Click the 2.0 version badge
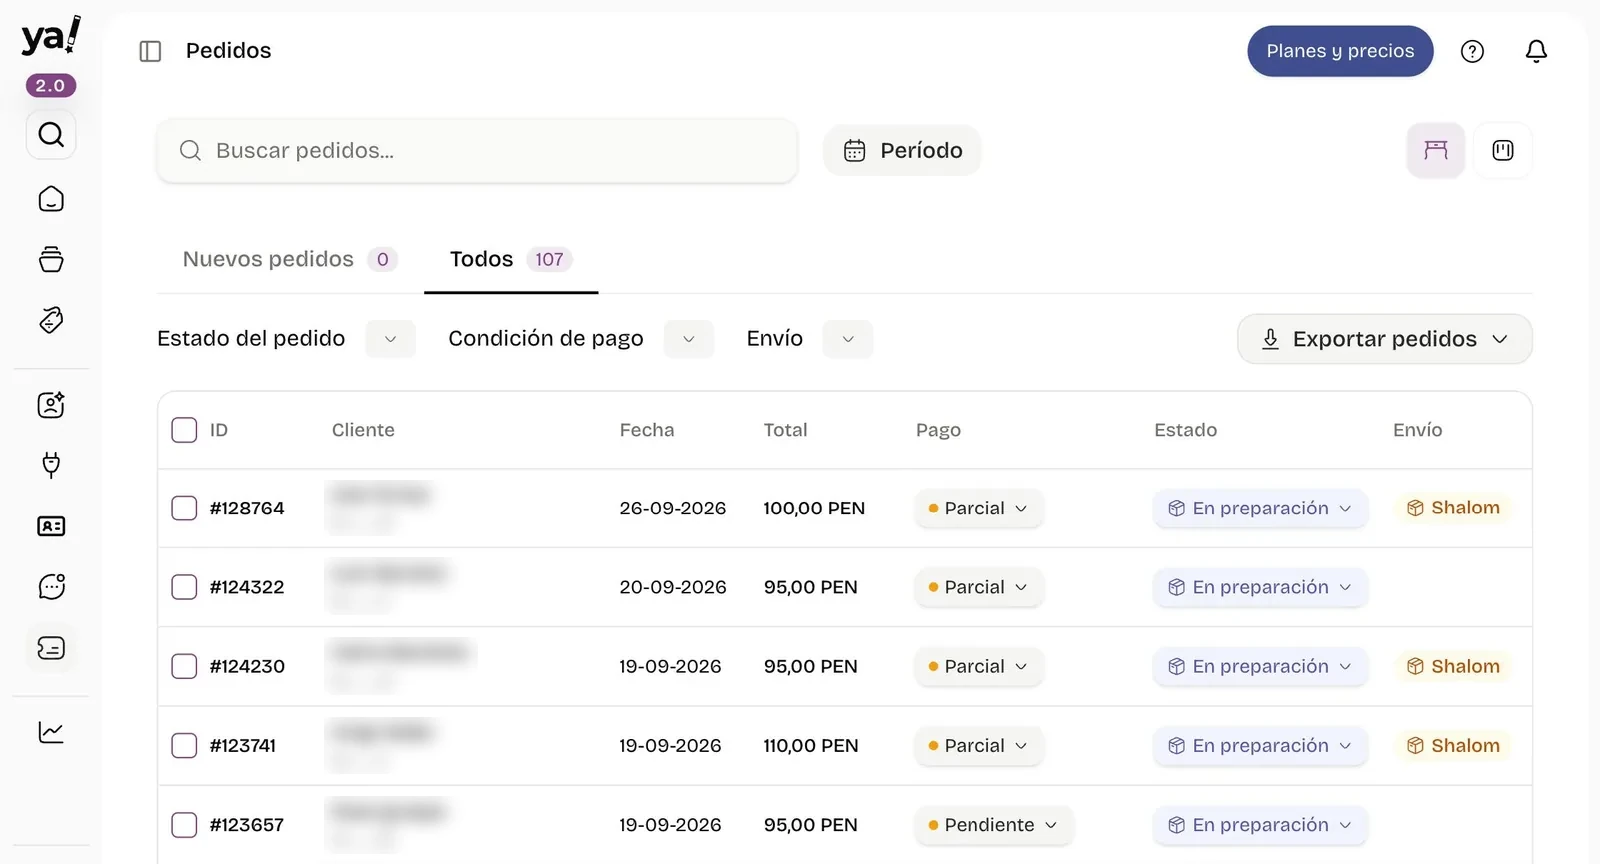Image resolution: width=1600 pixels, height=864 pixels. tap(51, 85)
